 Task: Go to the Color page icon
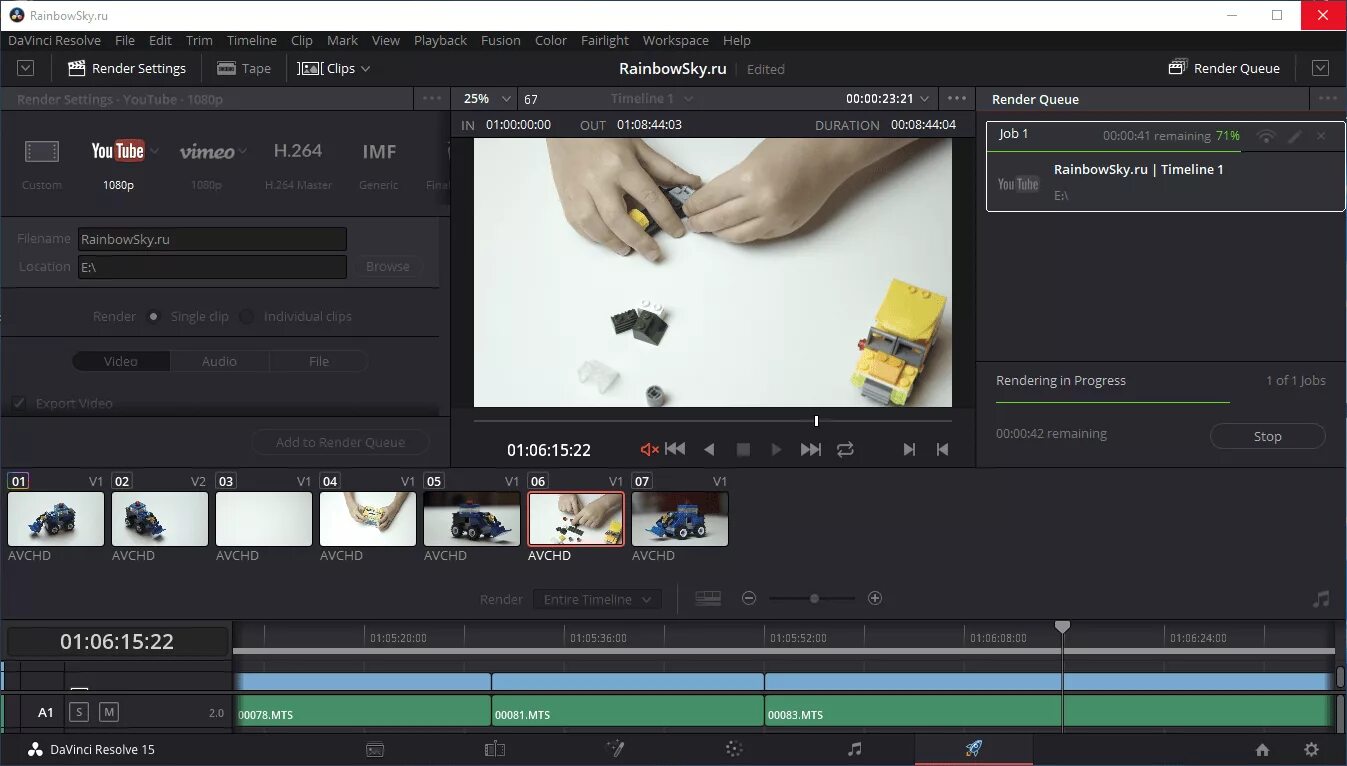pos(734,749)
